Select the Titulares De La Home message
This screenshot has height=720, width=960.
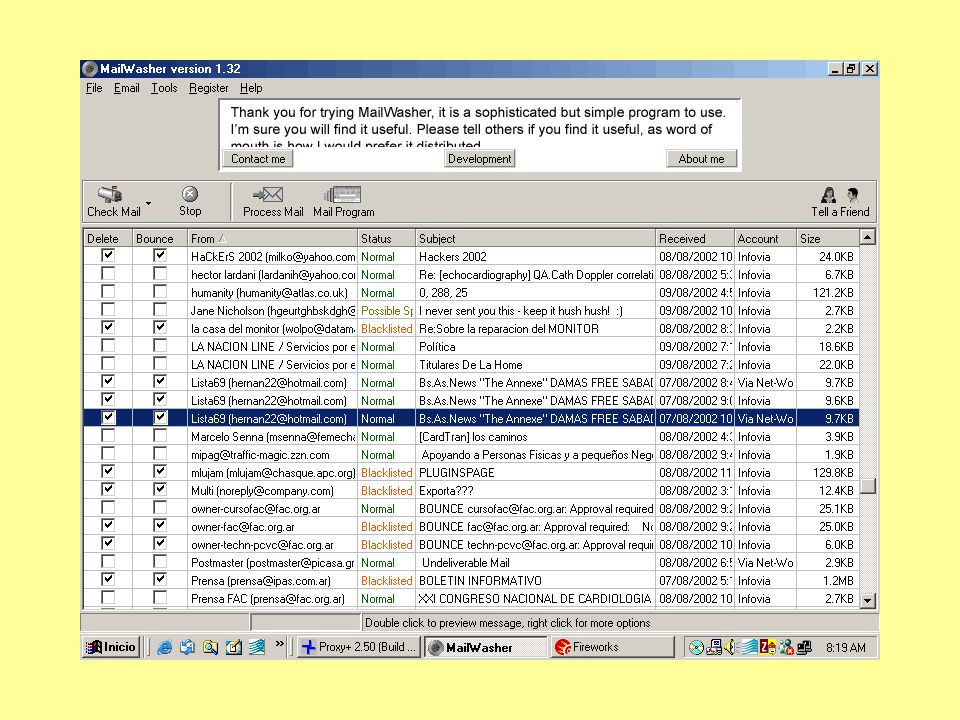coord(471,364)
